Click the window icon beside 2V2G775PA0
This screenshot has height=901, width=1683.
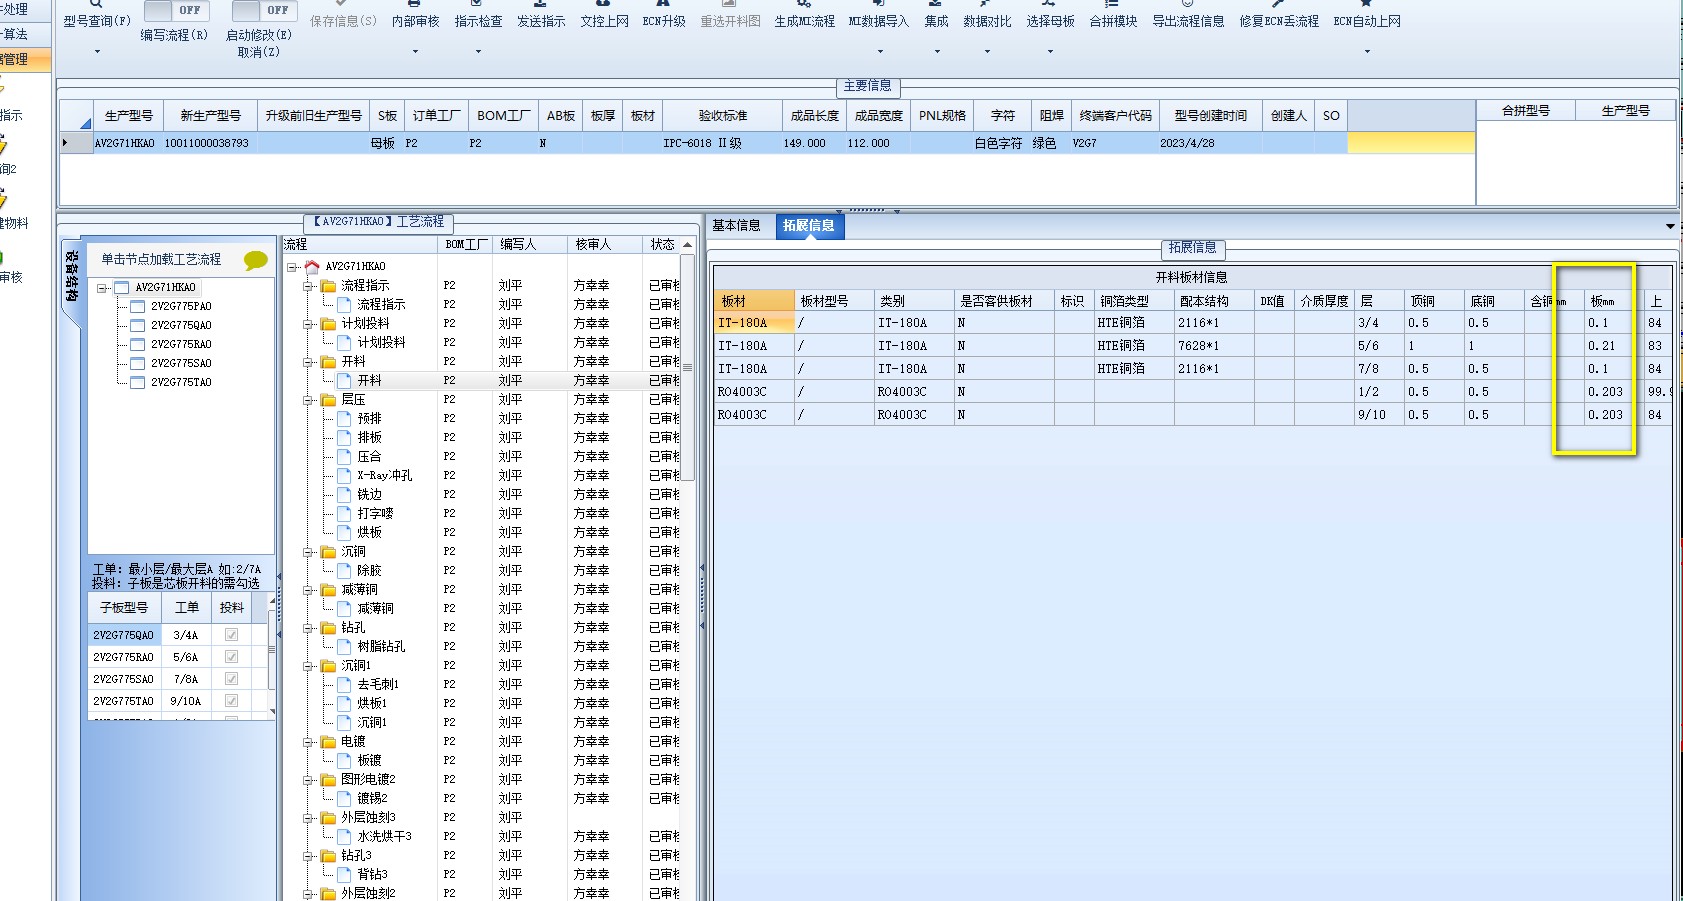(138, 307)
